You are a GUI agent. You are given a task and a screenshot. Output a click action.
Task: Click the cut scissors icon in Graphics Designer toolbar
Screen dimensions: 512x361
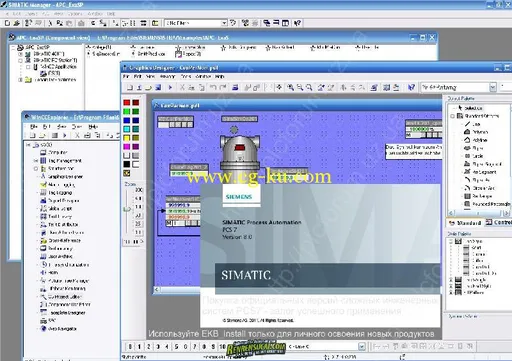[x=182, y=87]
